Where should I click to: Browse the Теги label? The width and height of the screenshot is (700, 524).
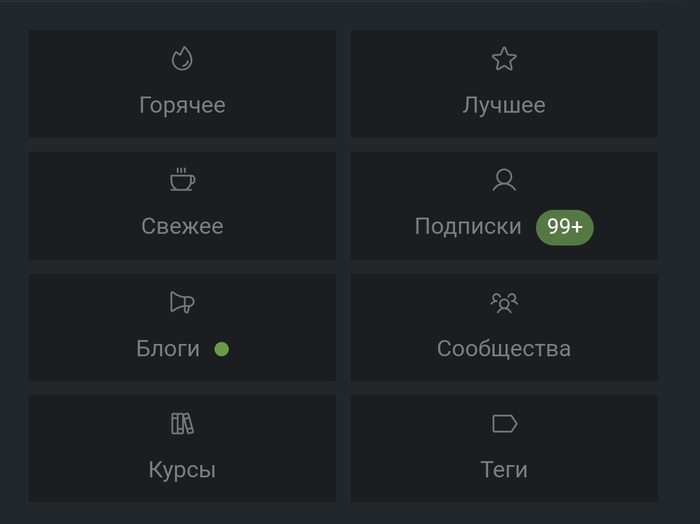[504, 470]
